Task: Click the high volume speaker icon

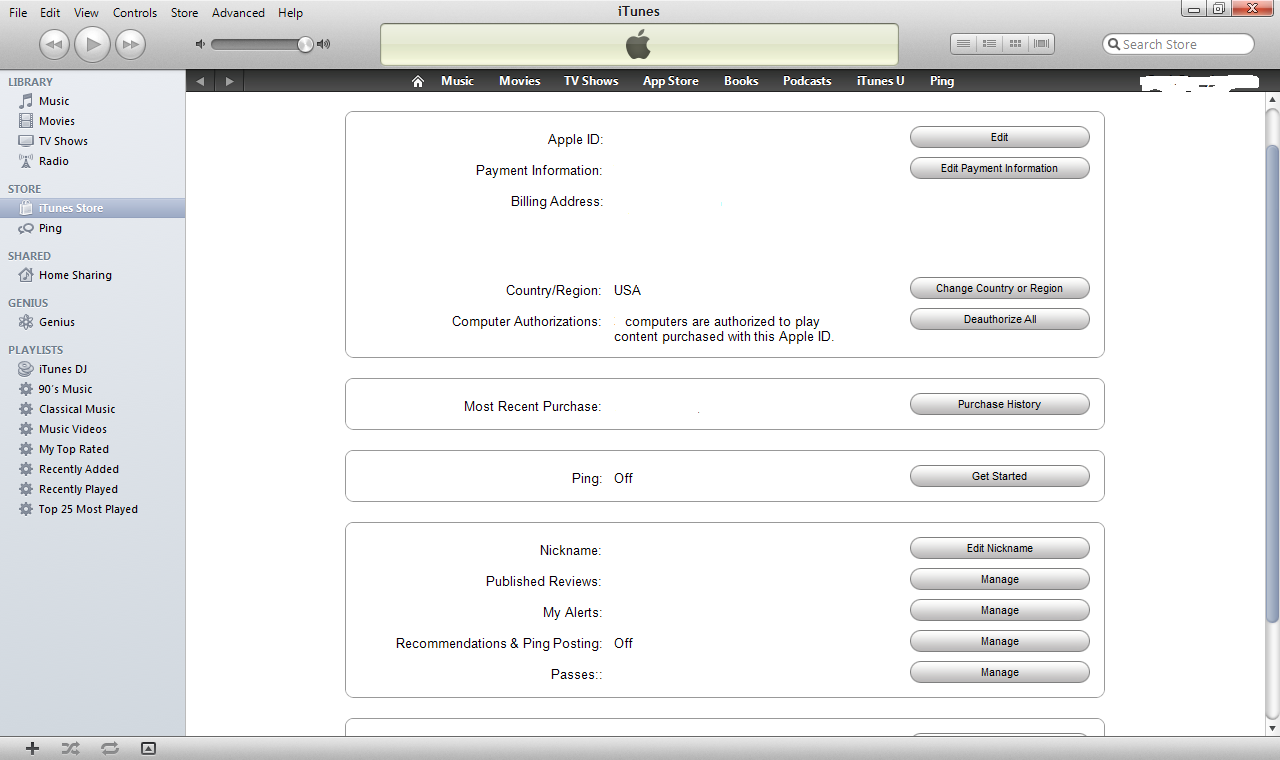Action: 323,44
